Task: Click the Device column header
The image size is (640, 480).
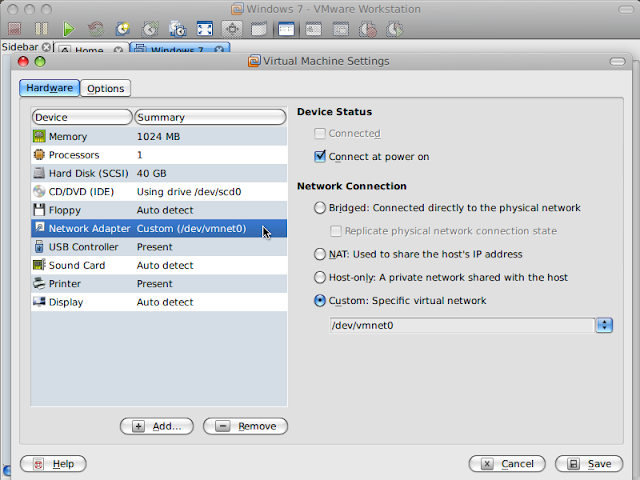Action: click(x=82, y=117)
